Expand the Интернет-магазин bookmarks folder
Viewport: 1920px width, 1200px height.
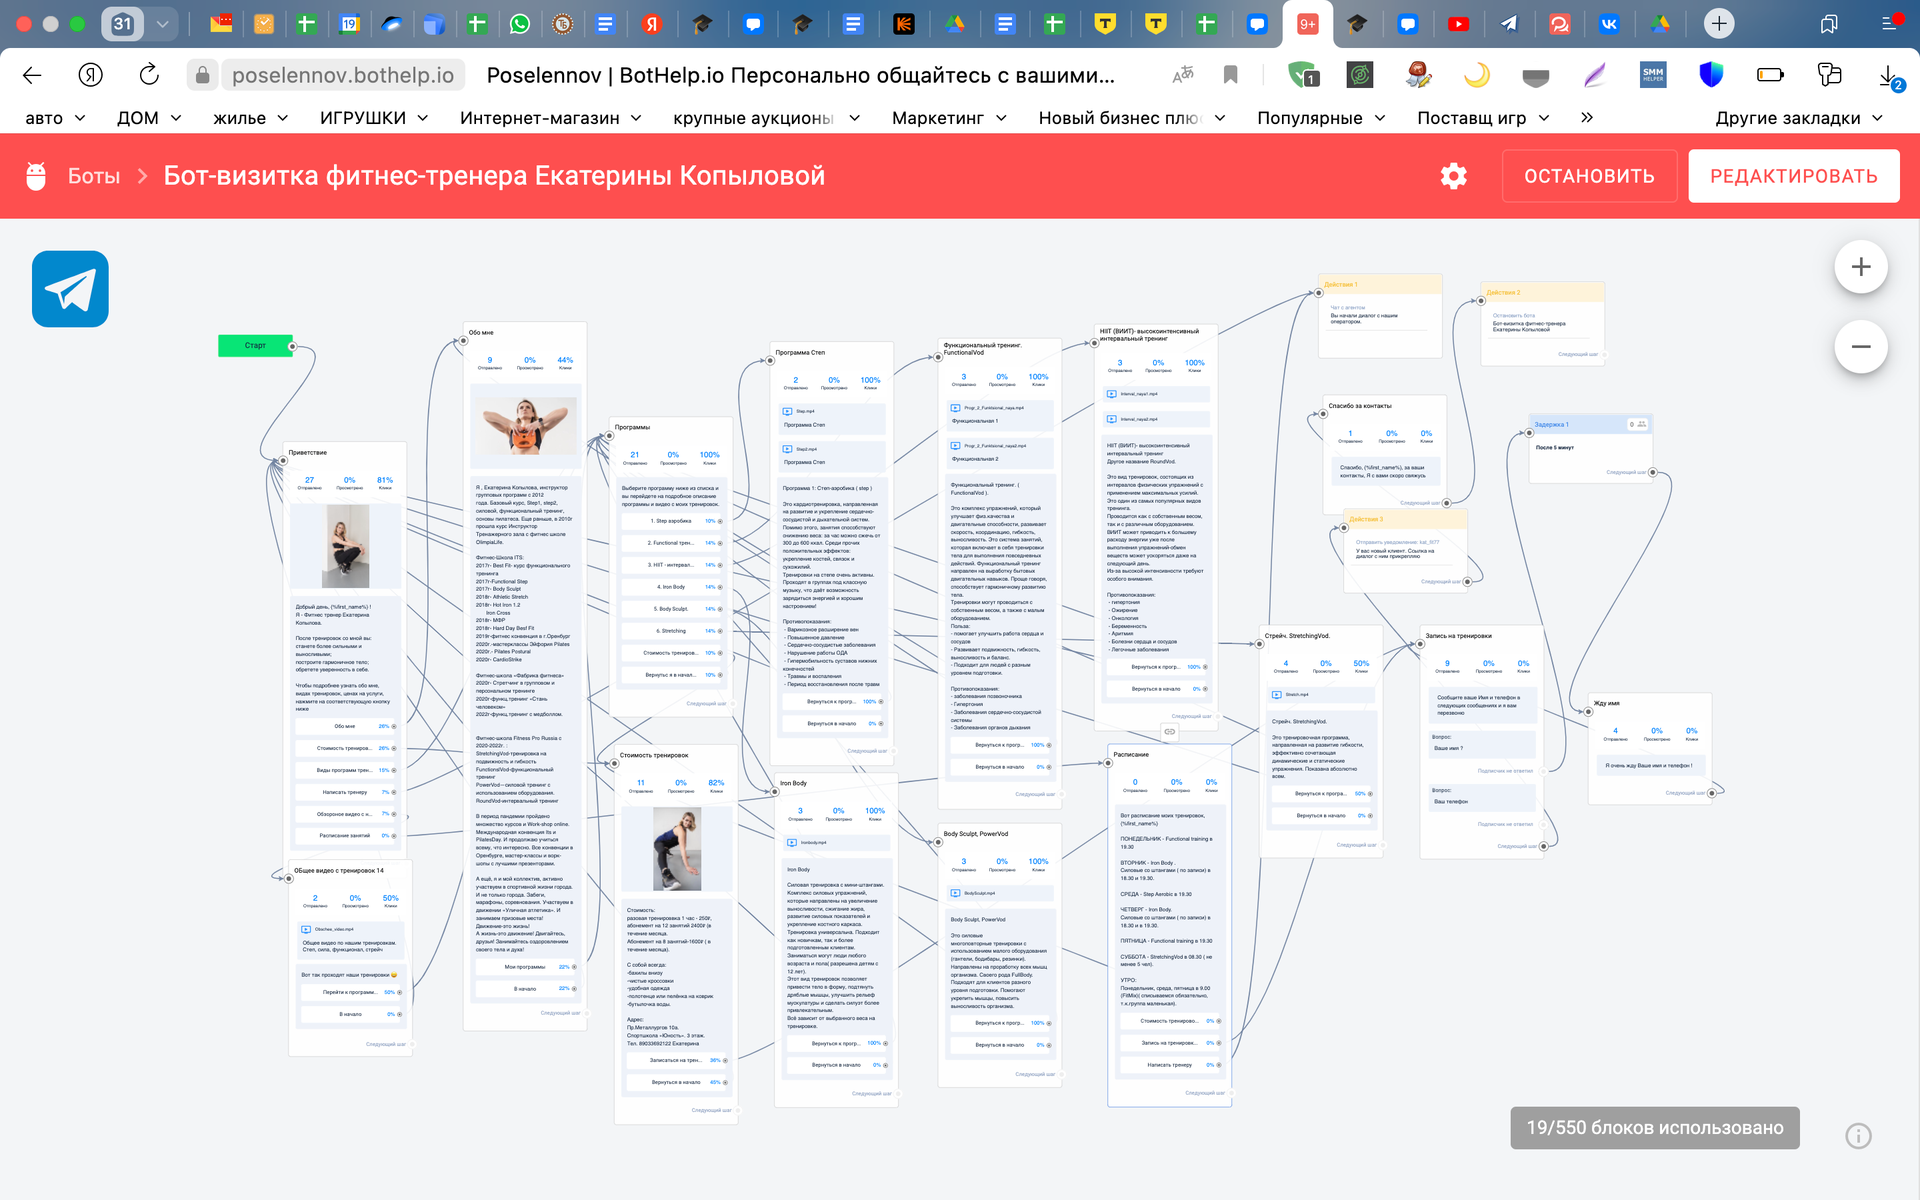tap(552, 118)
